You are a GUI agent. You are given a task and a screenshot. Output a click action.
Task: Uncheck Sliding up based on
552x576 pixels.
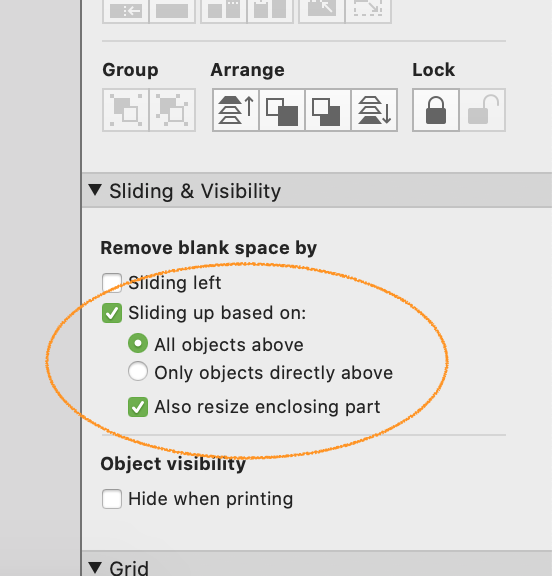112,313
